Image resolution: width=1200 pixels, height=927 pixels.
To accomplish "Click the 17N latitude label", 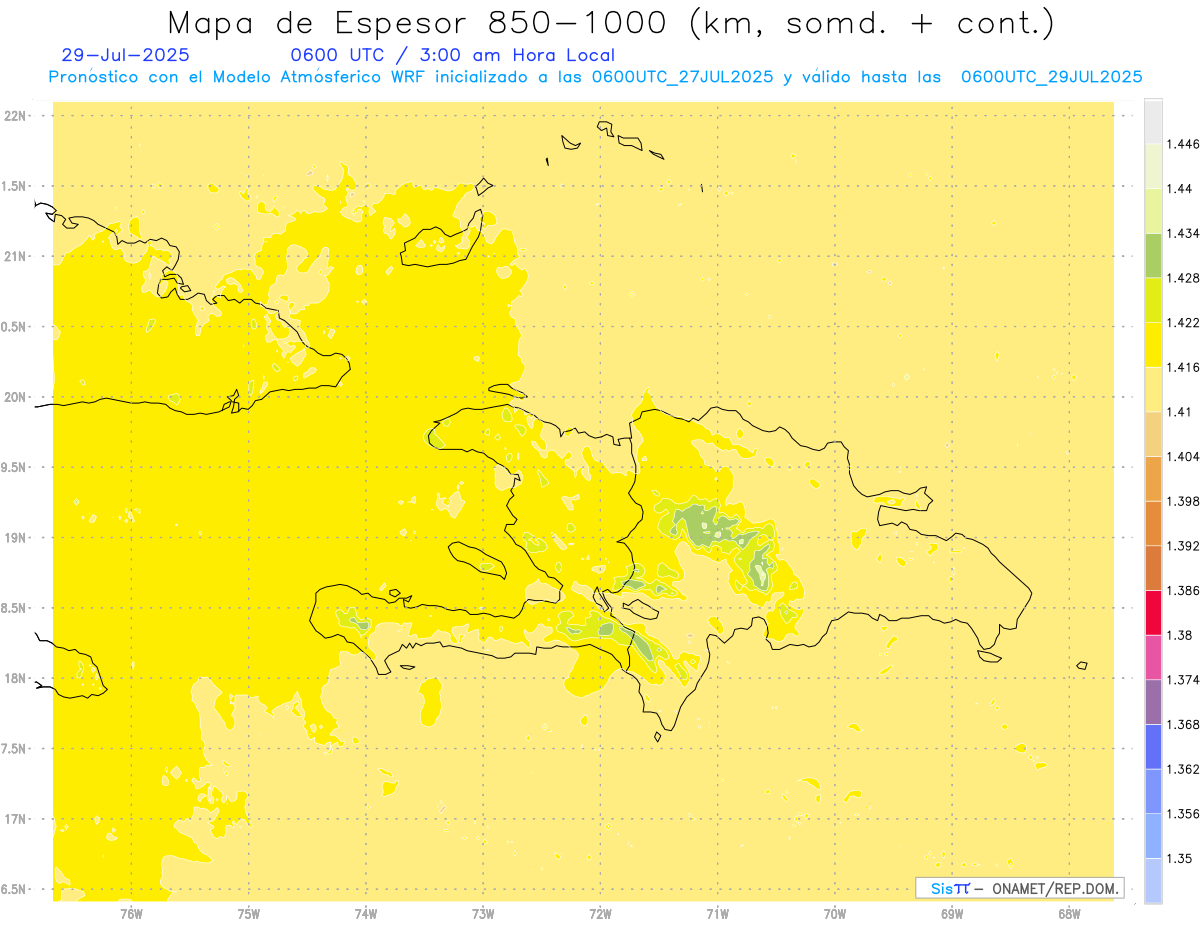I will point(17,819).
